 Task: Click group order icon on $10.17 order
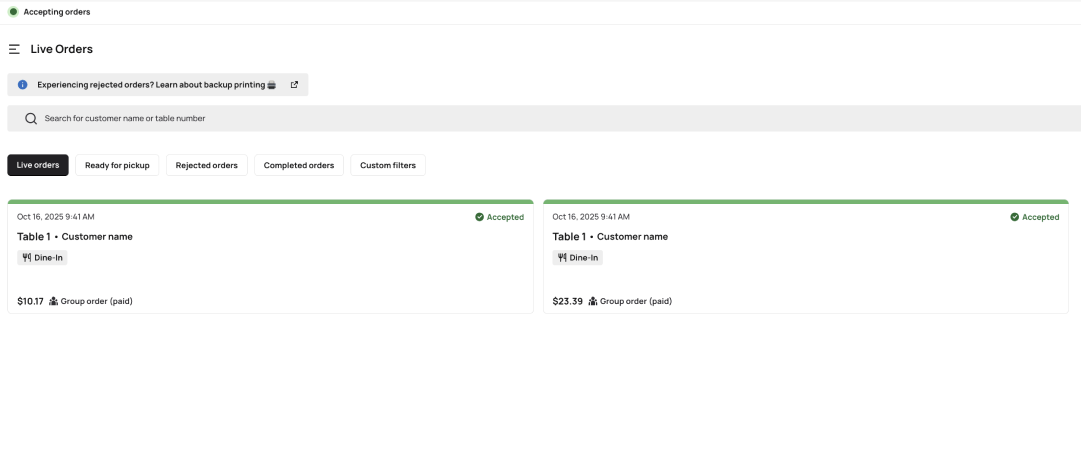click(x=54, y=301)
